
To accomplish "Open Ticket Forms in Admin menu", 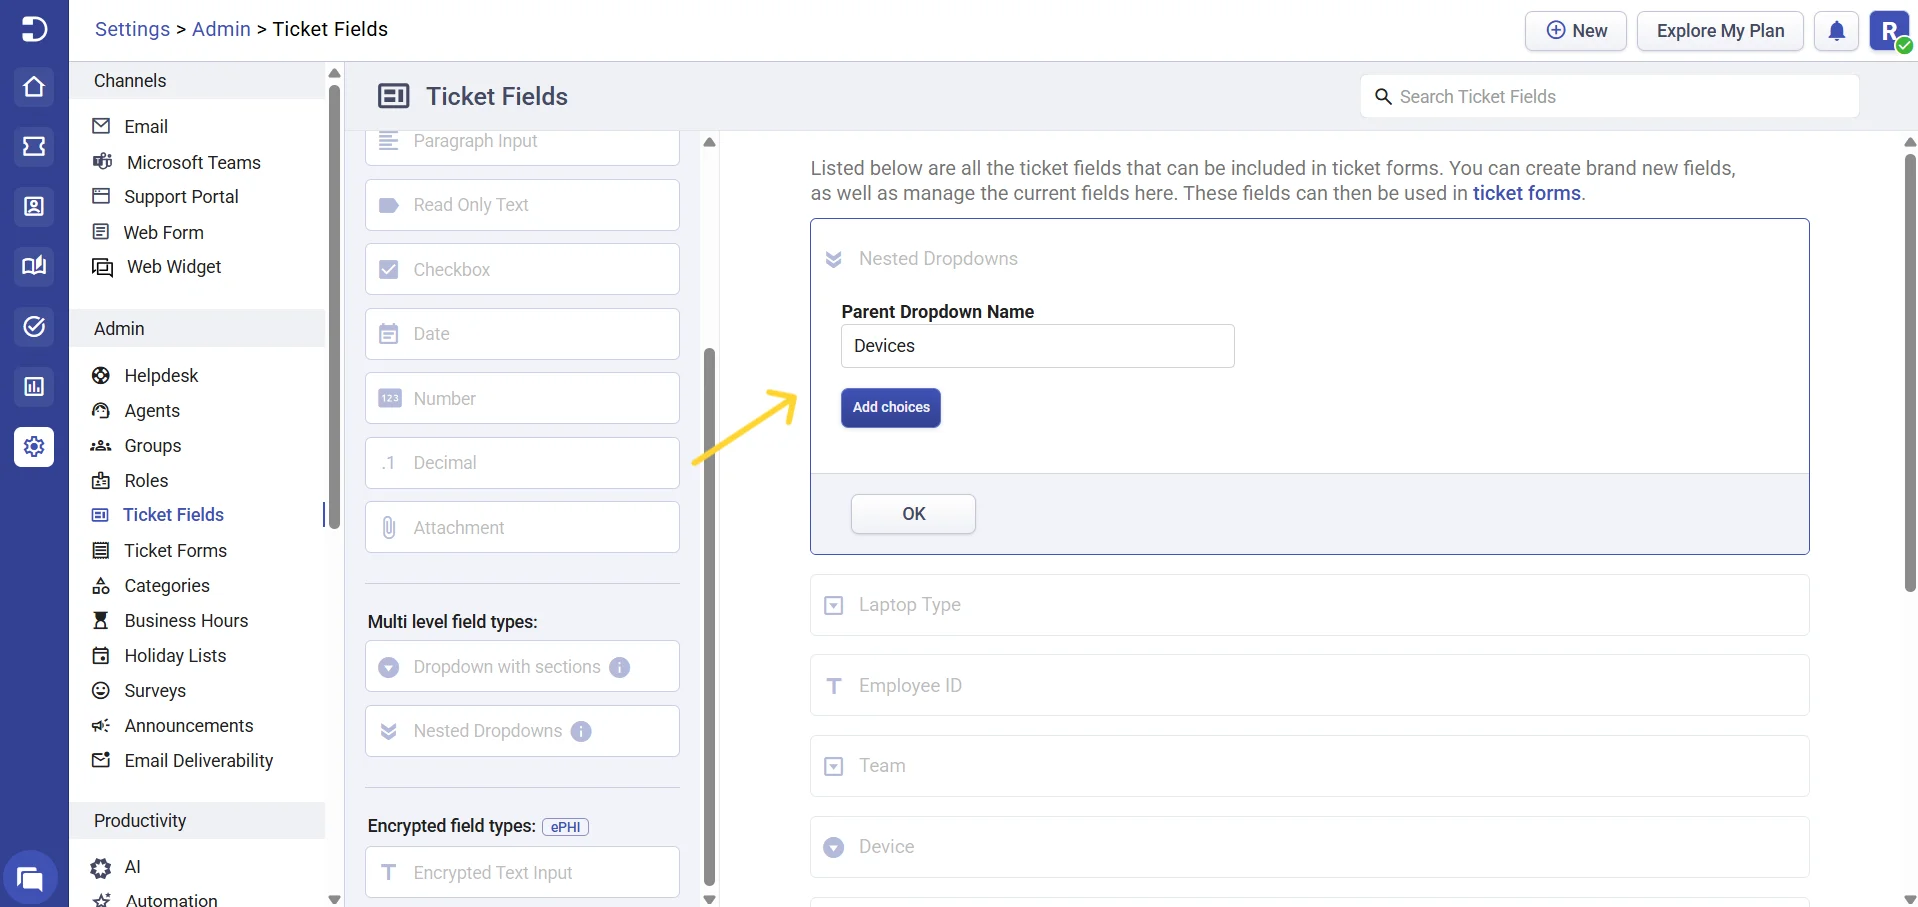I will pyautogui.click(x=175, y=550).
